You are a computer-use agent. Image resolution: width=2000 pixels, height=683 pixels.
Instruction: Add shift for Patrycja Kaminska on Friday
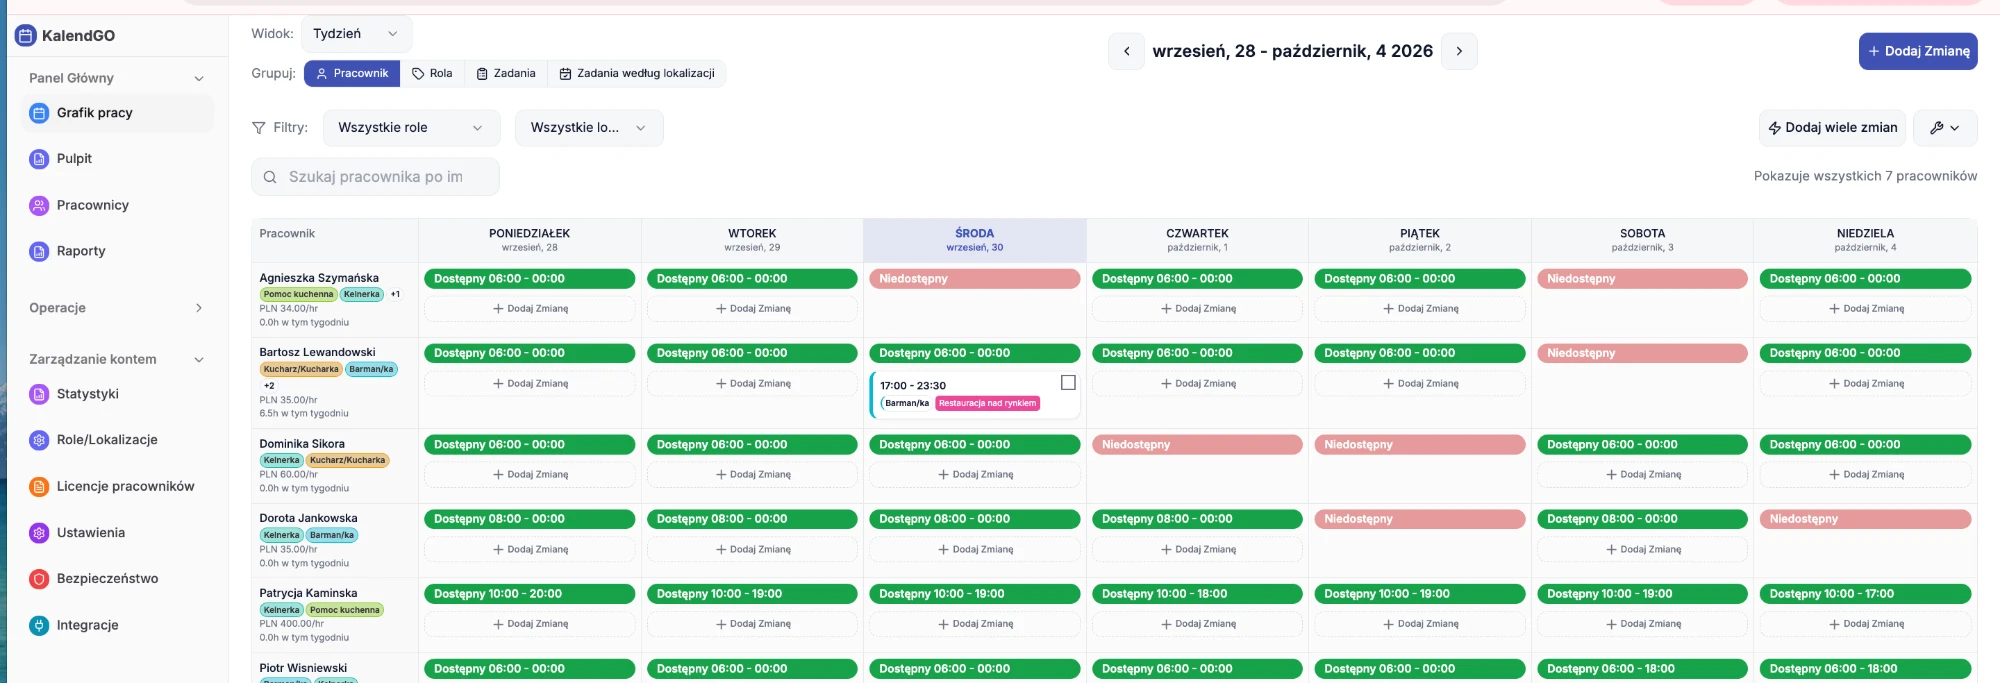coord(1420,624)
